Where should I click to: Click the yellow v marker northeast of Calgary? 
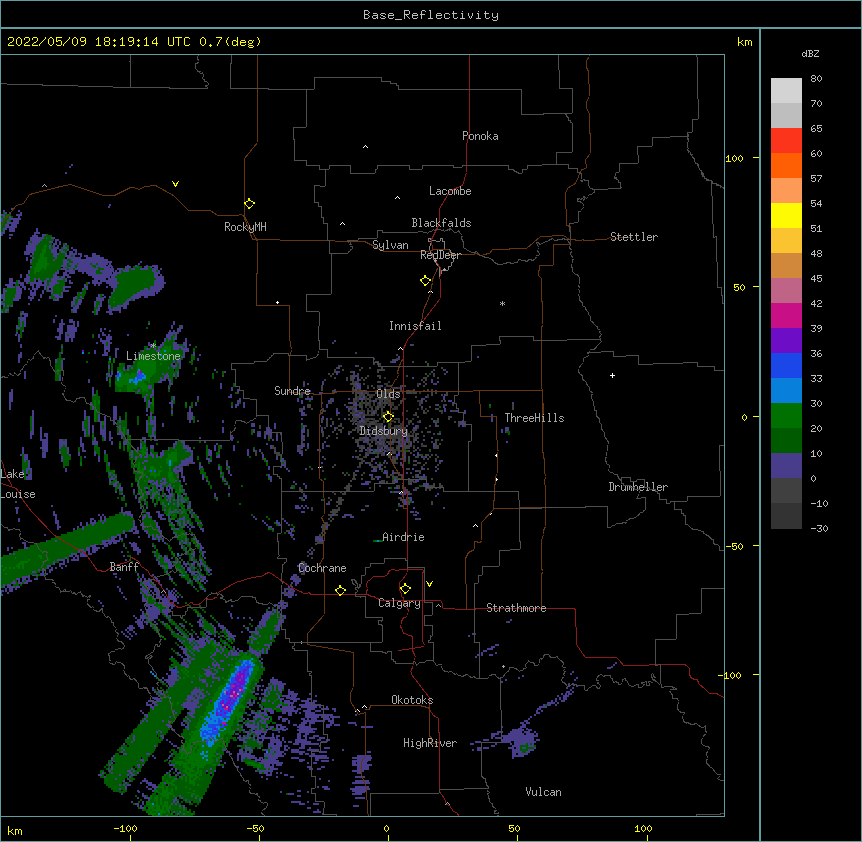tap(429, 584)
